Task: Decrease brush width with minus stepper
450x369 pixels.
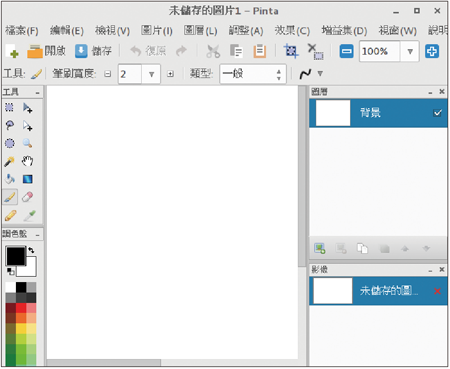Action: tap(107, 74)
